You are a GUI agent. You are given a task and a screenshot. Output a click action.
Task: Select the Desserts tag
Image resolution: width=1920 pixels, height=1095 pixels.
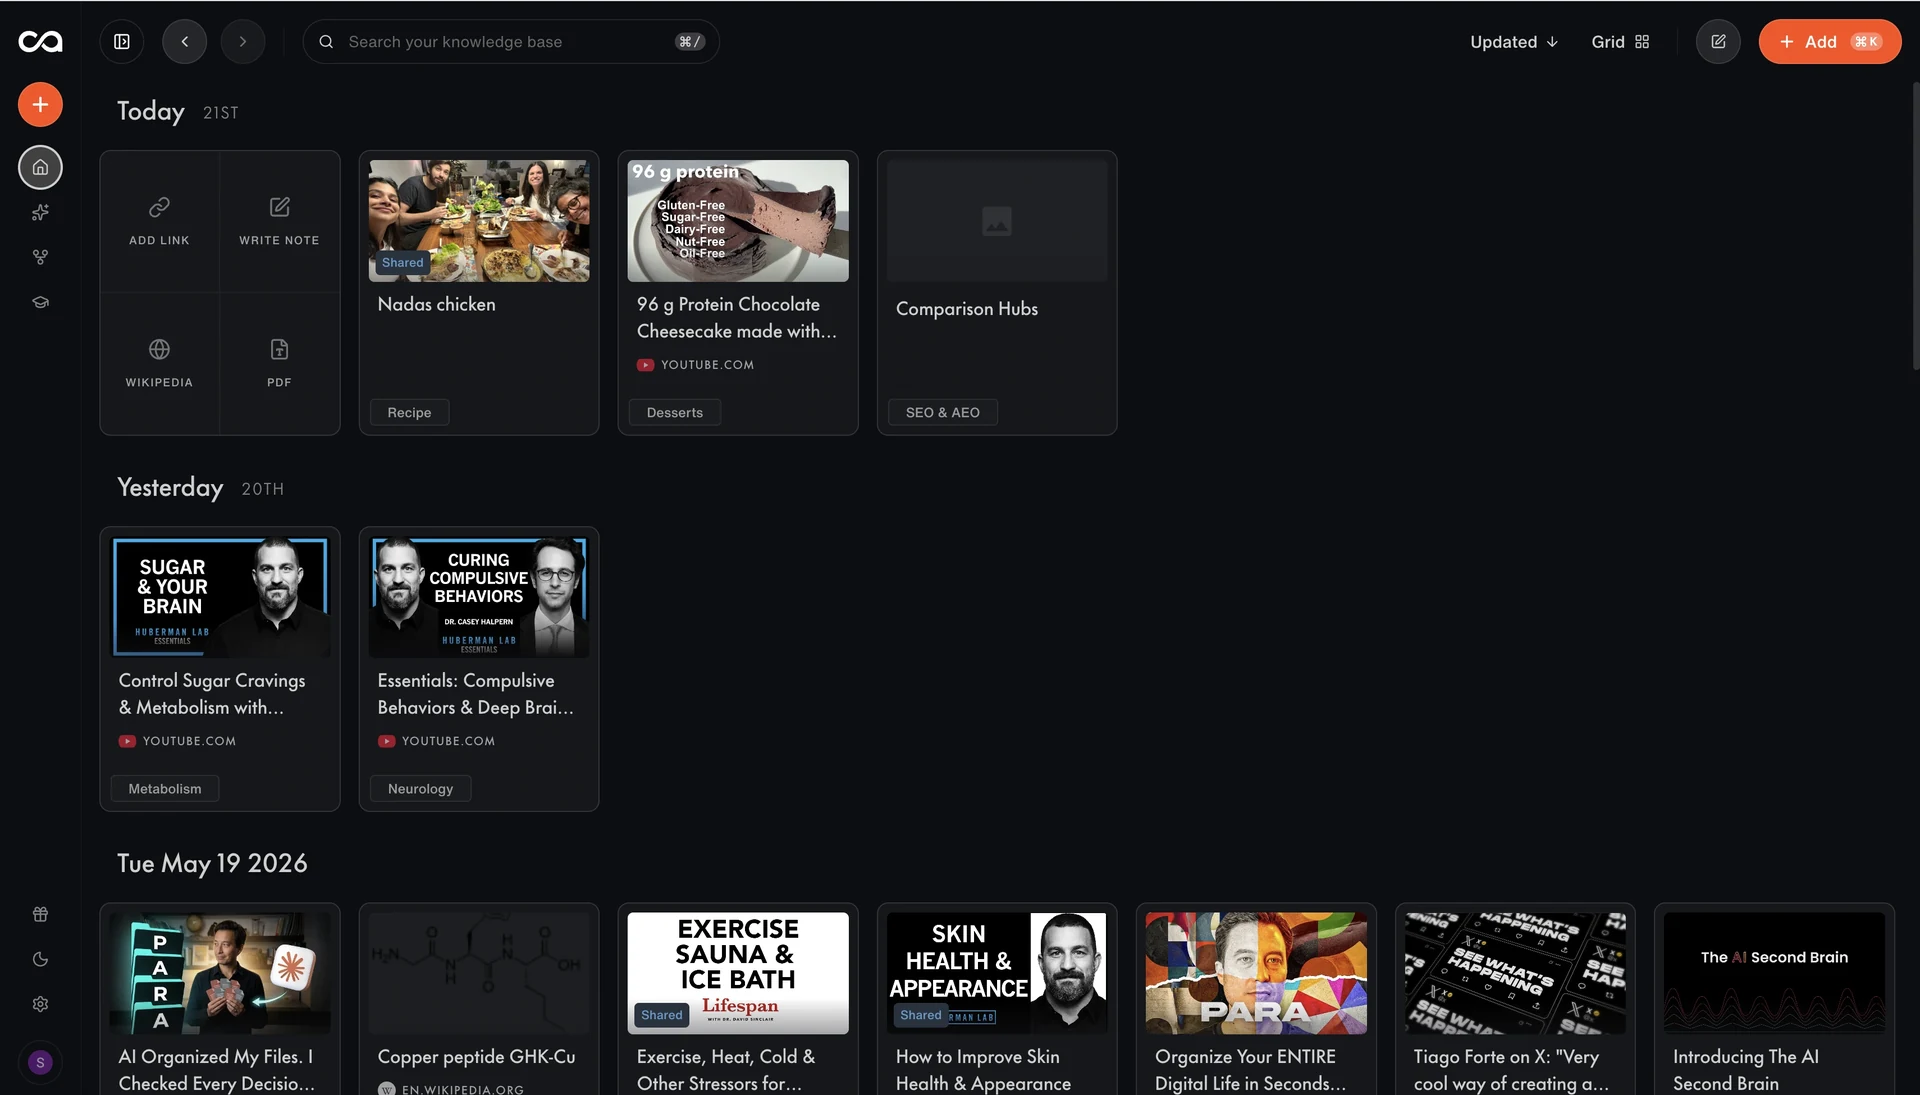coord(674,412)
